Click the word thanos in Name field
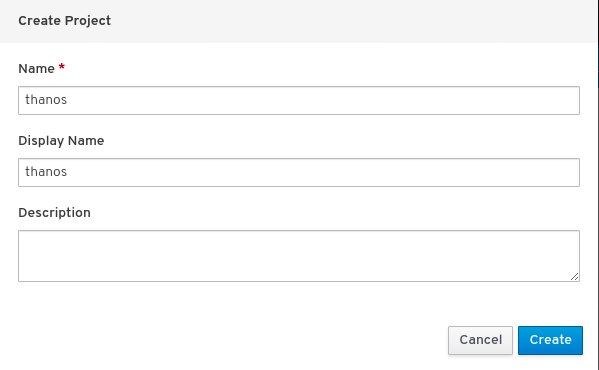The width and height of the screenshot is (599, 370). (x=46, y=100)
